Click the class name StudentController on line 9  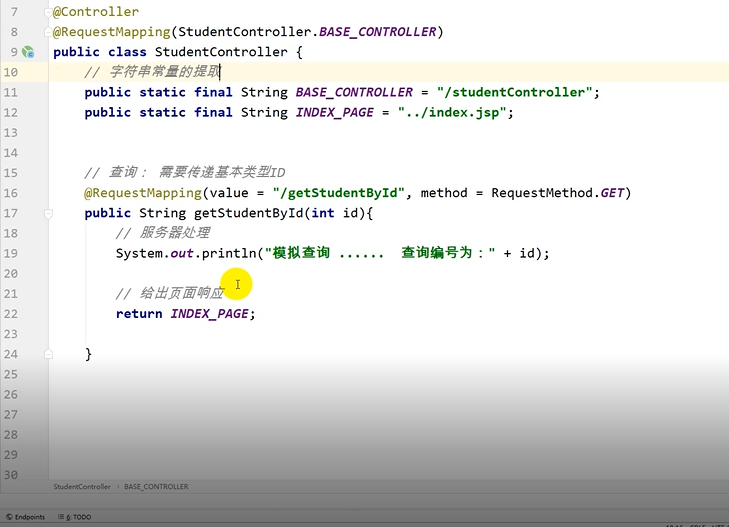[221, 52]
